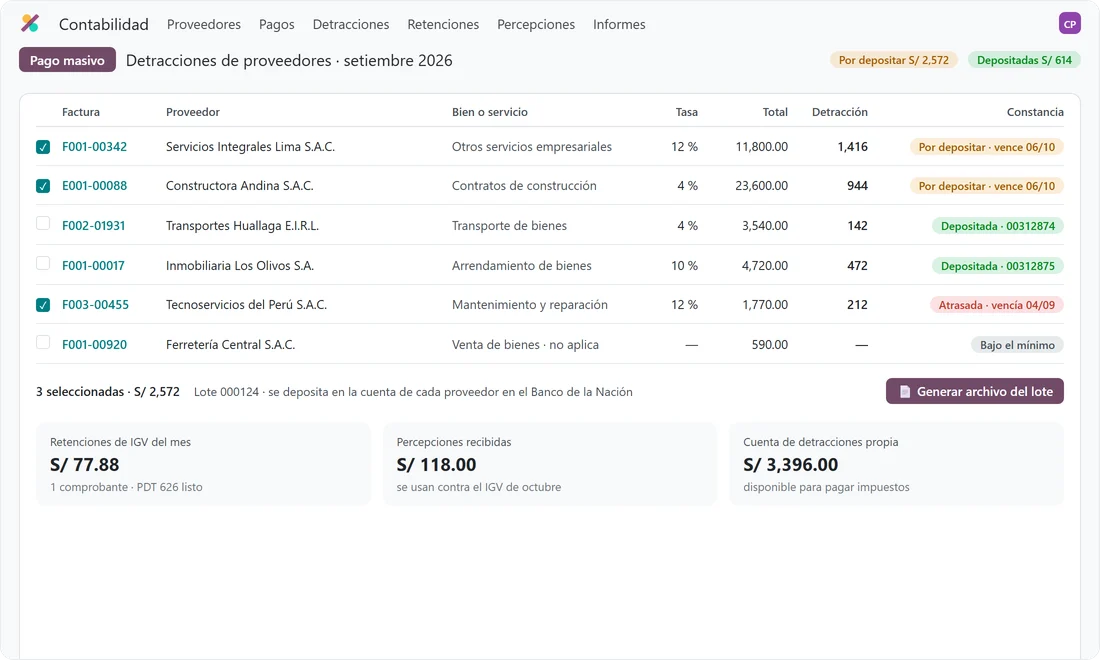The height and width of the screenshot is (660, 1100).
Task: Open invoice link E001-00088
Action: click(x=95, y=186)
